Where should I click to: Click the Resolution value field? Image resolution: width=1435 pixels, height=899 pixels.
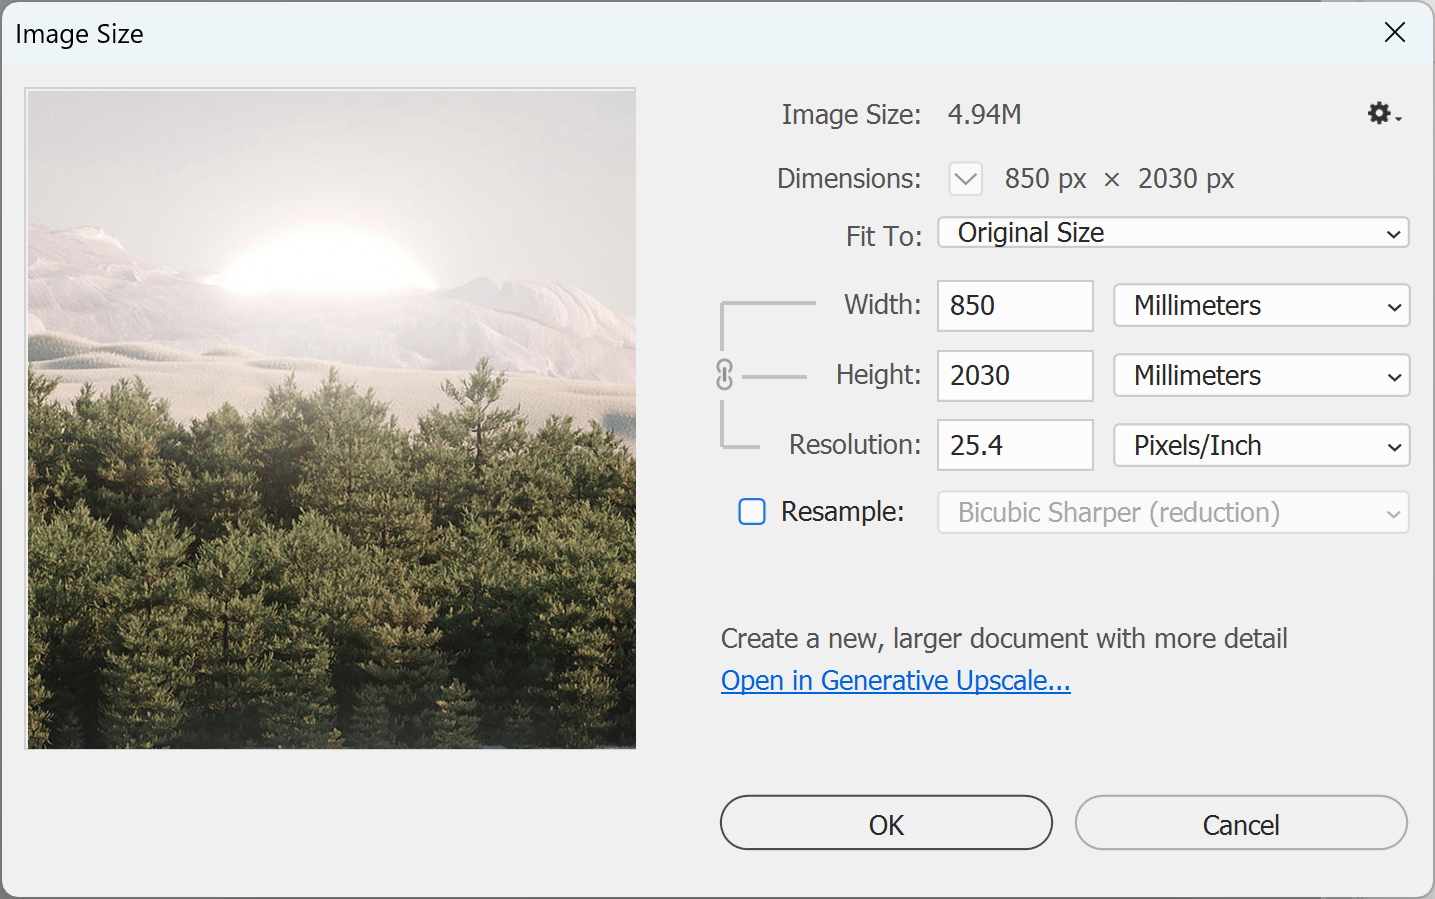(x=1015, y=445)
